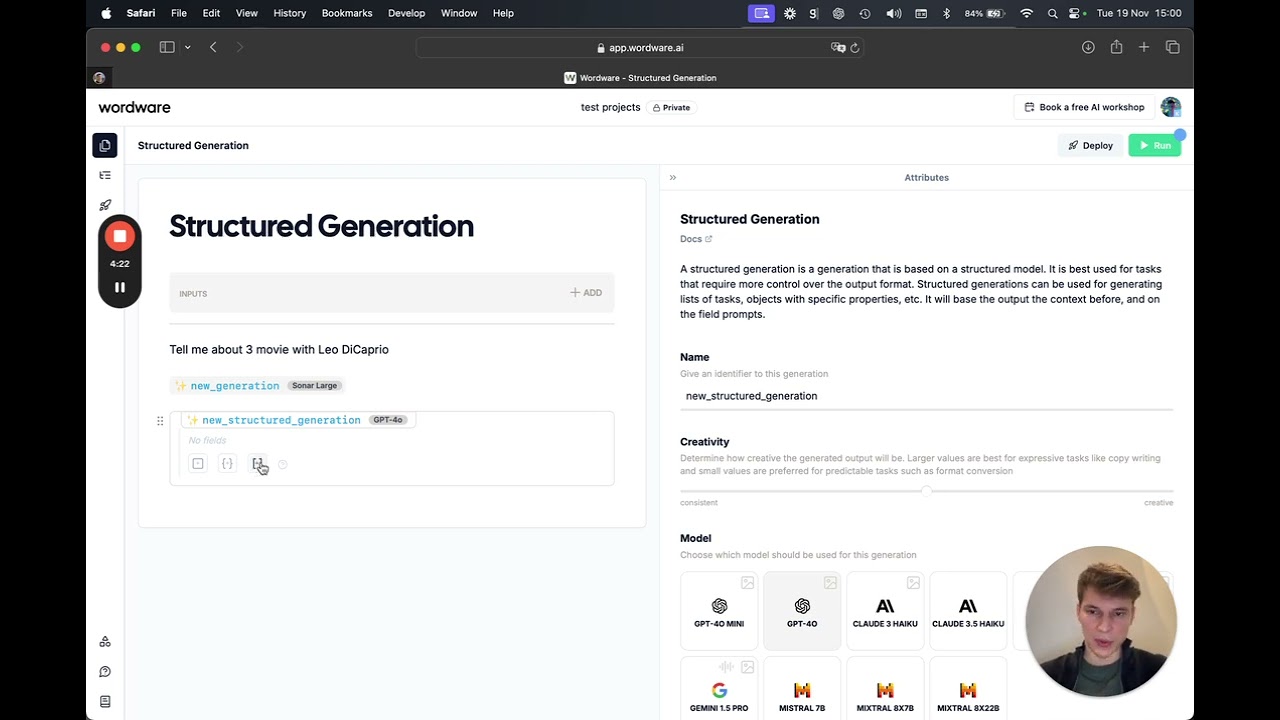Viewport: 1280px width, 720px height.
Task: Open the Window menu
Action: [459, 13]
